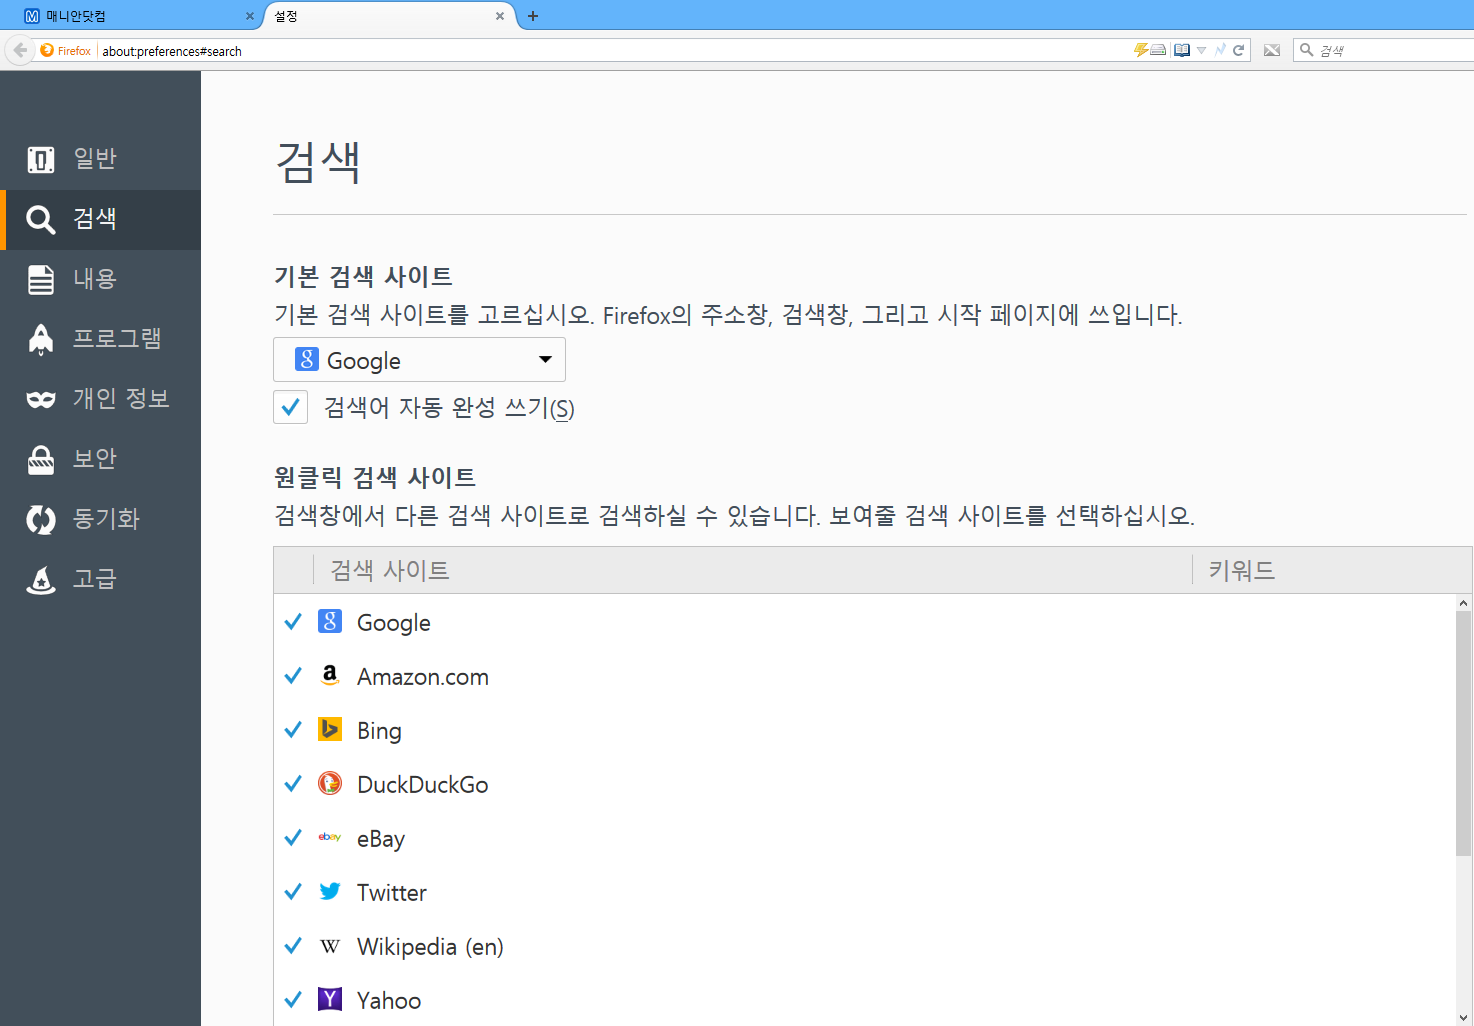The image size is (1474, 1026).
Task: Click the engine list scrollbar thumb
Action: pyautogui.click(x=1463, y=733)
